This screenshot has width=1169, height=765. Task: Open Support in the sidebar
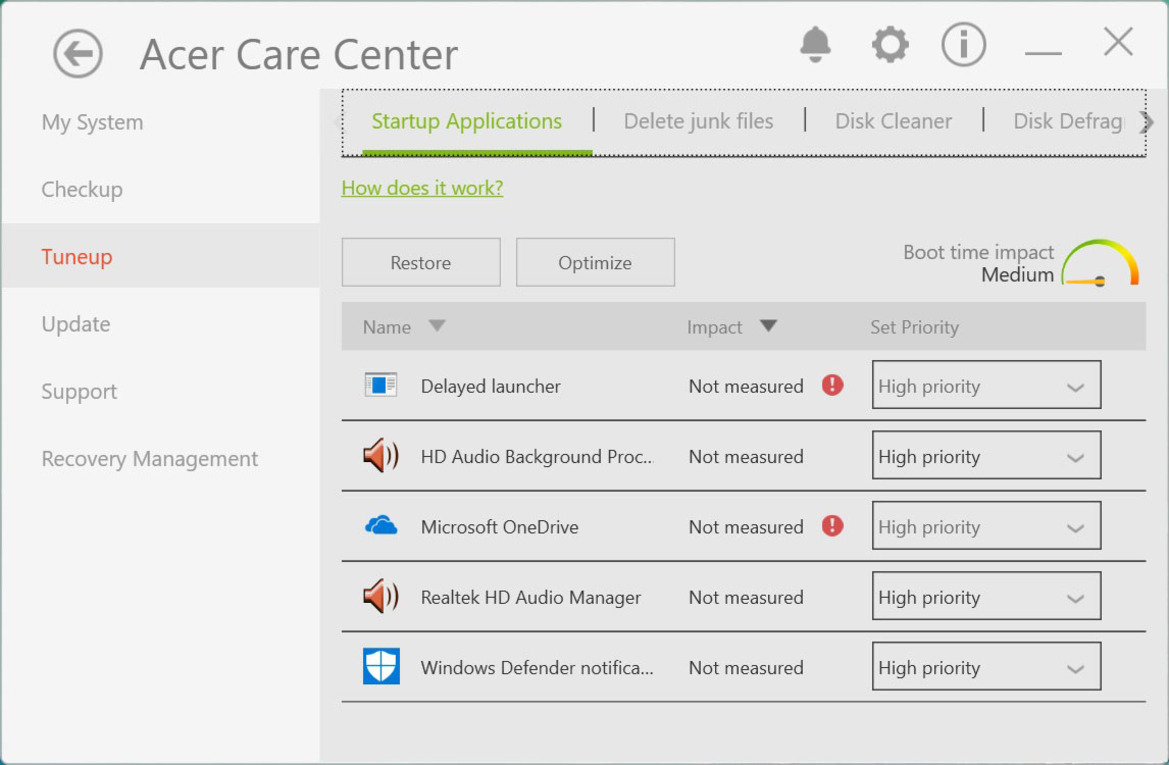[x=79, y=391]
